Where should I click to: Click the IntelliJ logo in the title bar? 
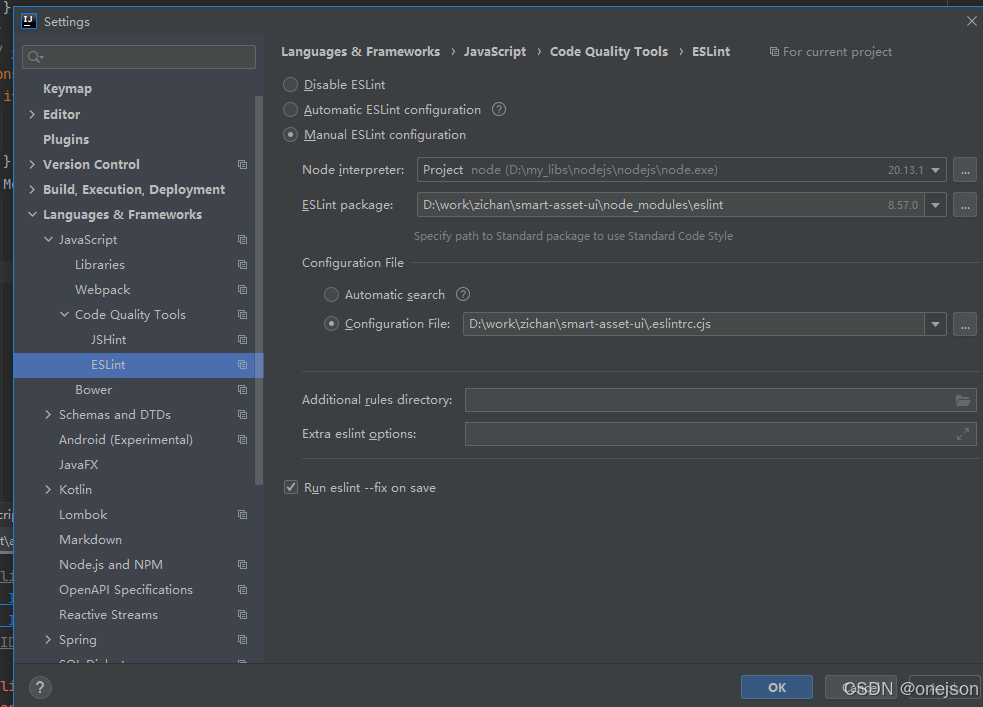[x=29, y=21]
